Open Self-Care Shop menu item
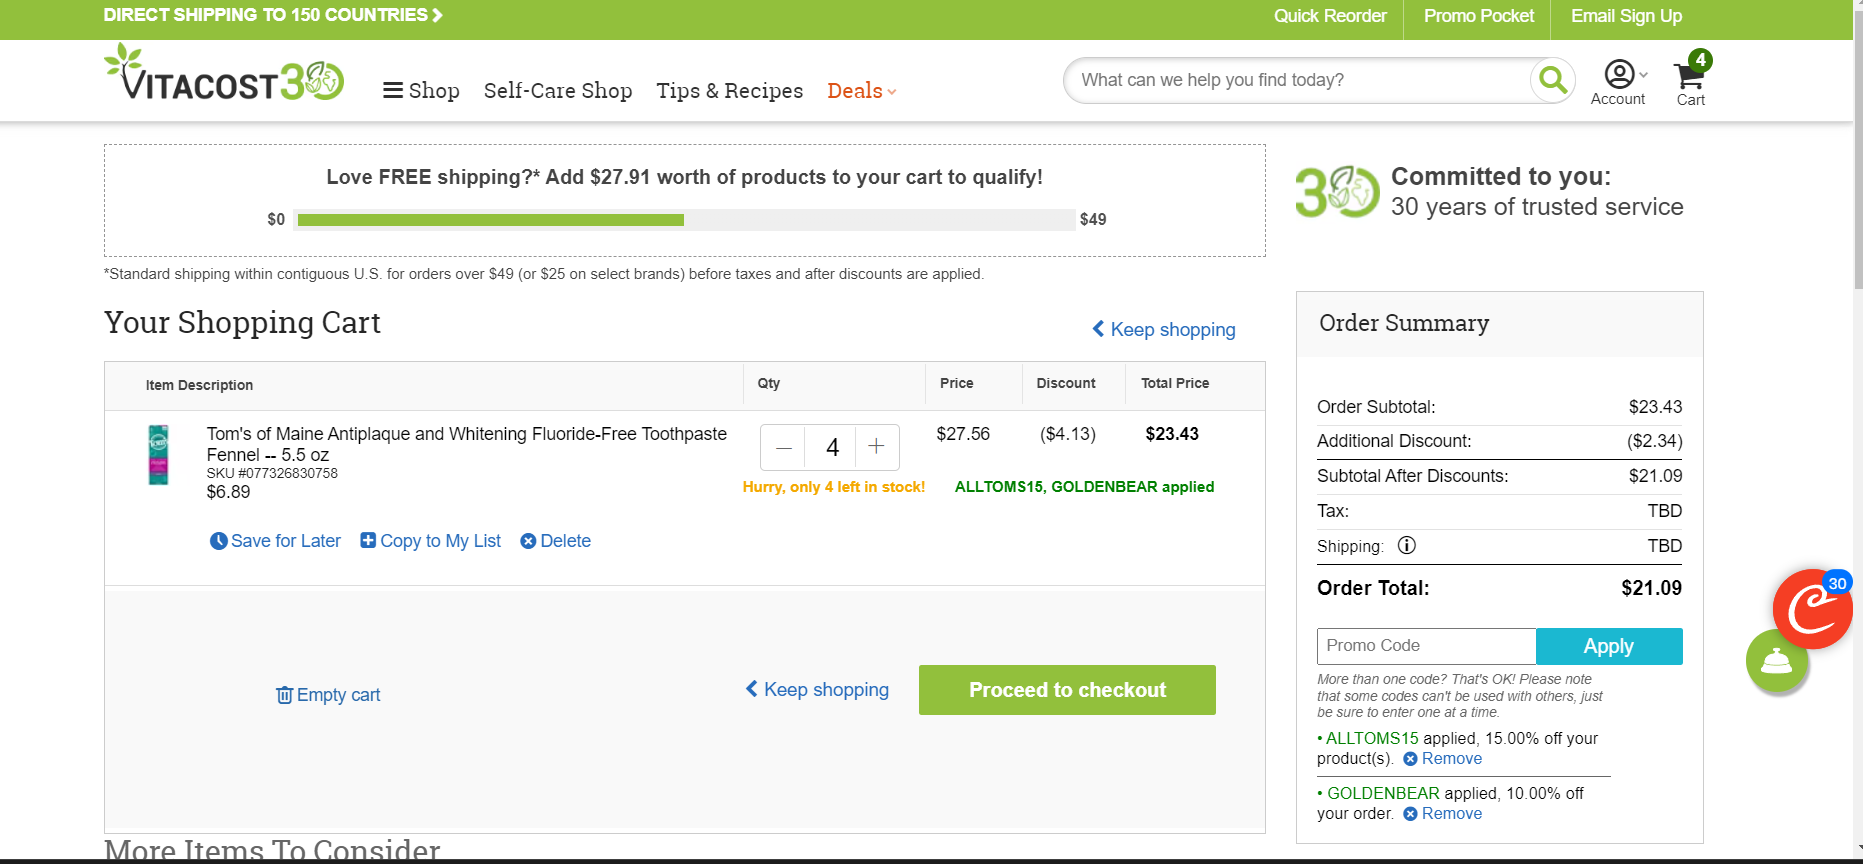1863x864 pixels. pyautogui.click(x=558, y=91)
